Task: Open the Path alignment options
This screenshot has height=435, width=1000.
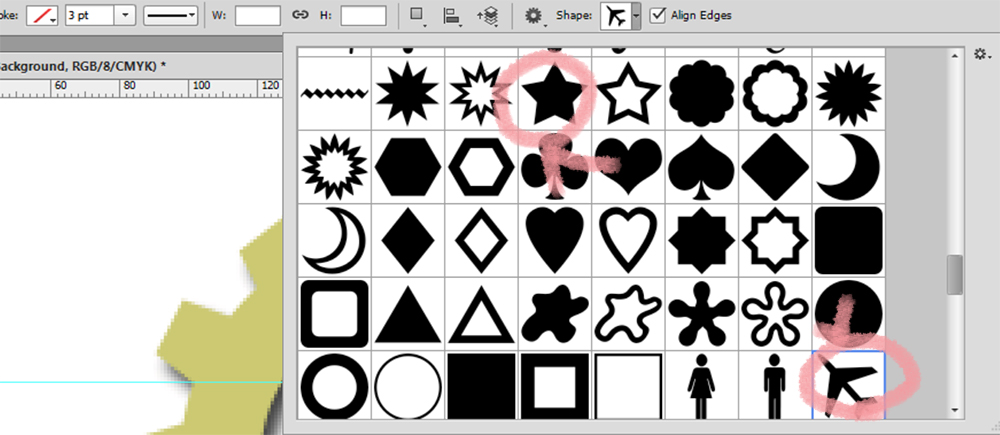Action: point(452,17)
